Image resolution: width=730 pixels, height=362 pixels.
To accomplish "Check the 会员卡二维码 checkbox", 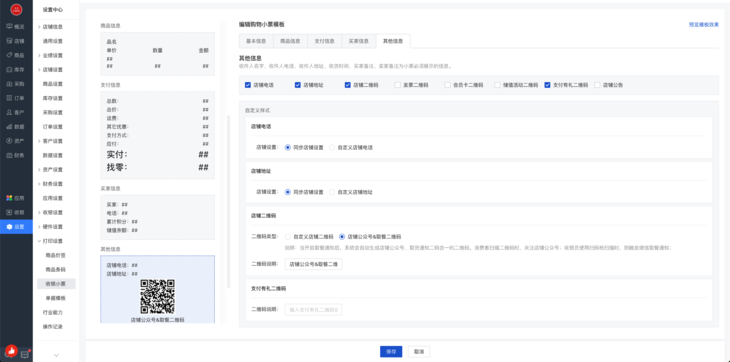I will pos(447,85).
